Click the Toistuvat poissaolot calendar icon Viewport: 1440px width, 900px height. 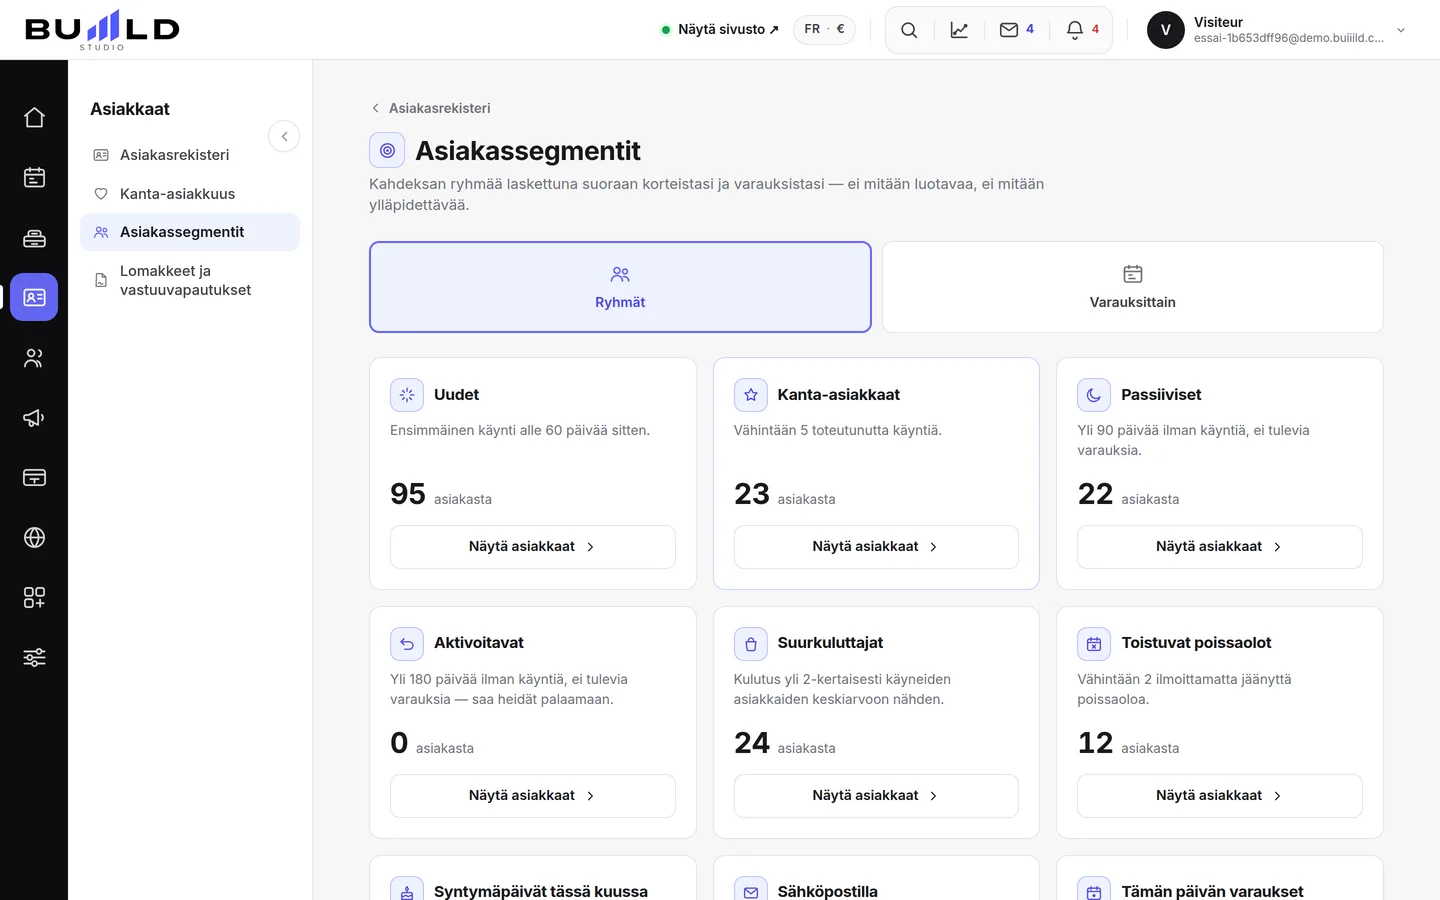tap(1094, 644)
